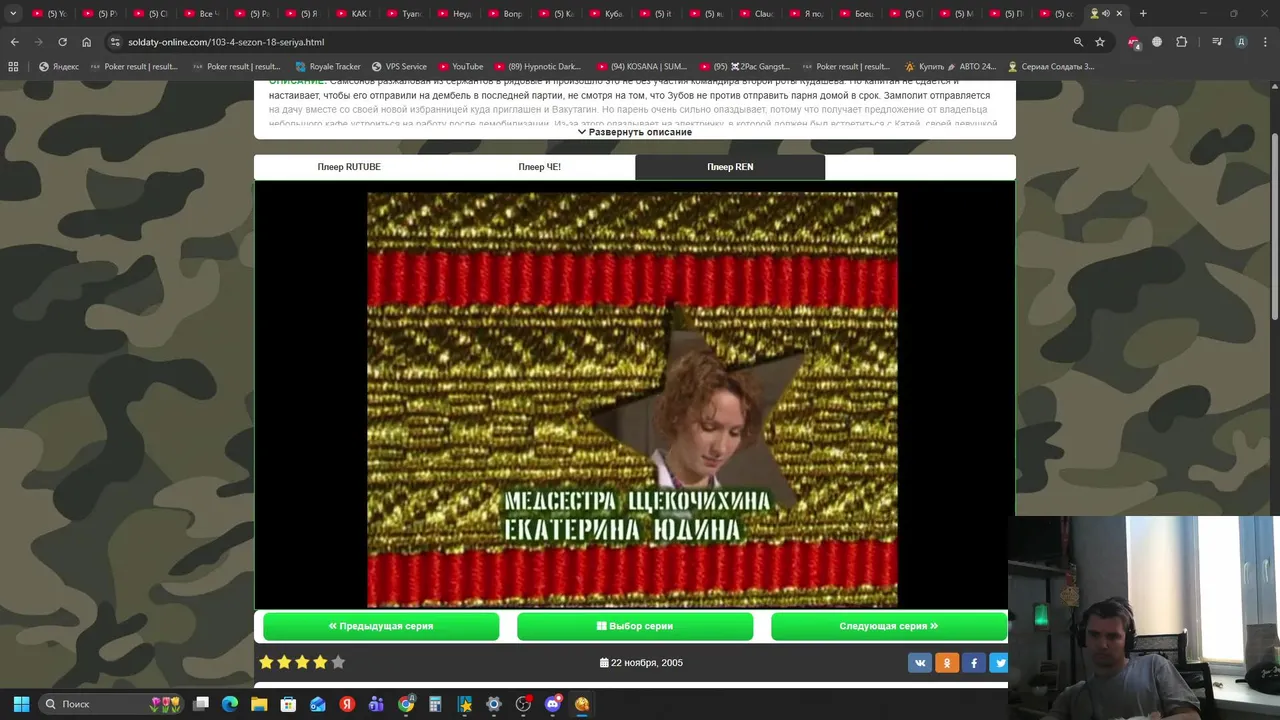Switch to Плеер ЧЕ! tab

click(x=540, y=167)
